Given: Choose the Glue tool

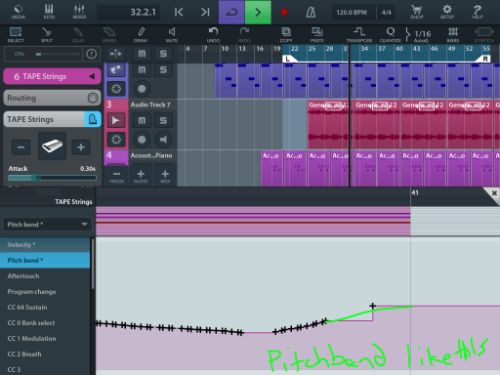Looking at the screenshot, I should (78, 35).
